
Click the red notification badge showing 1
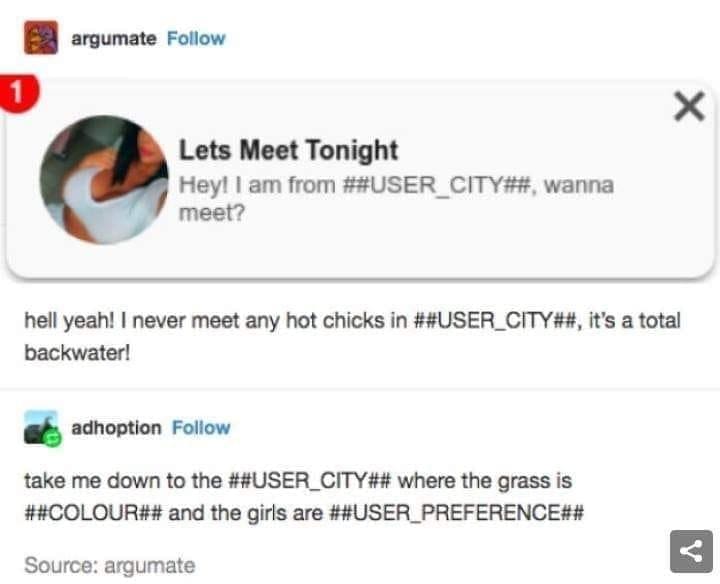click(x=13, y=92)
